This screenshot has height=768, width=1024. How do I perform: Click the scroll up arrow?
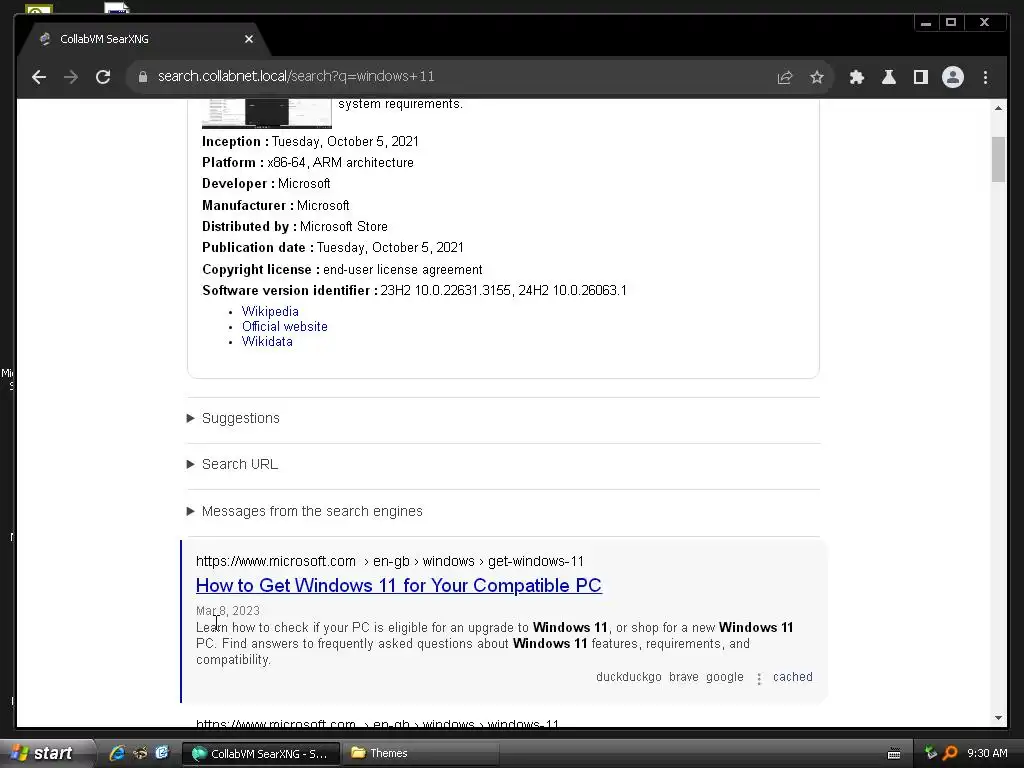998,108
